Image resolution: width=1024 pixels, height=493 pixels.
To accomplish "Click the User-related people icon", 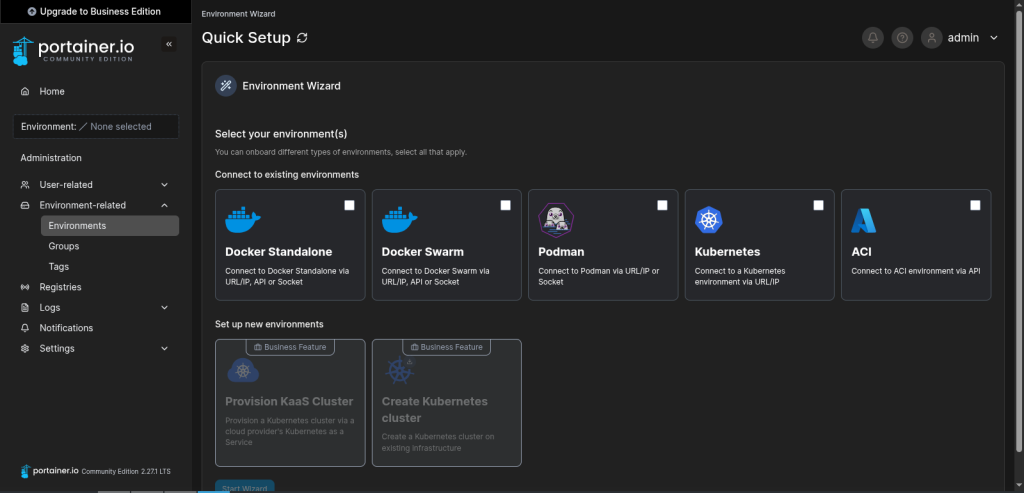I will (x=25, y=185).
